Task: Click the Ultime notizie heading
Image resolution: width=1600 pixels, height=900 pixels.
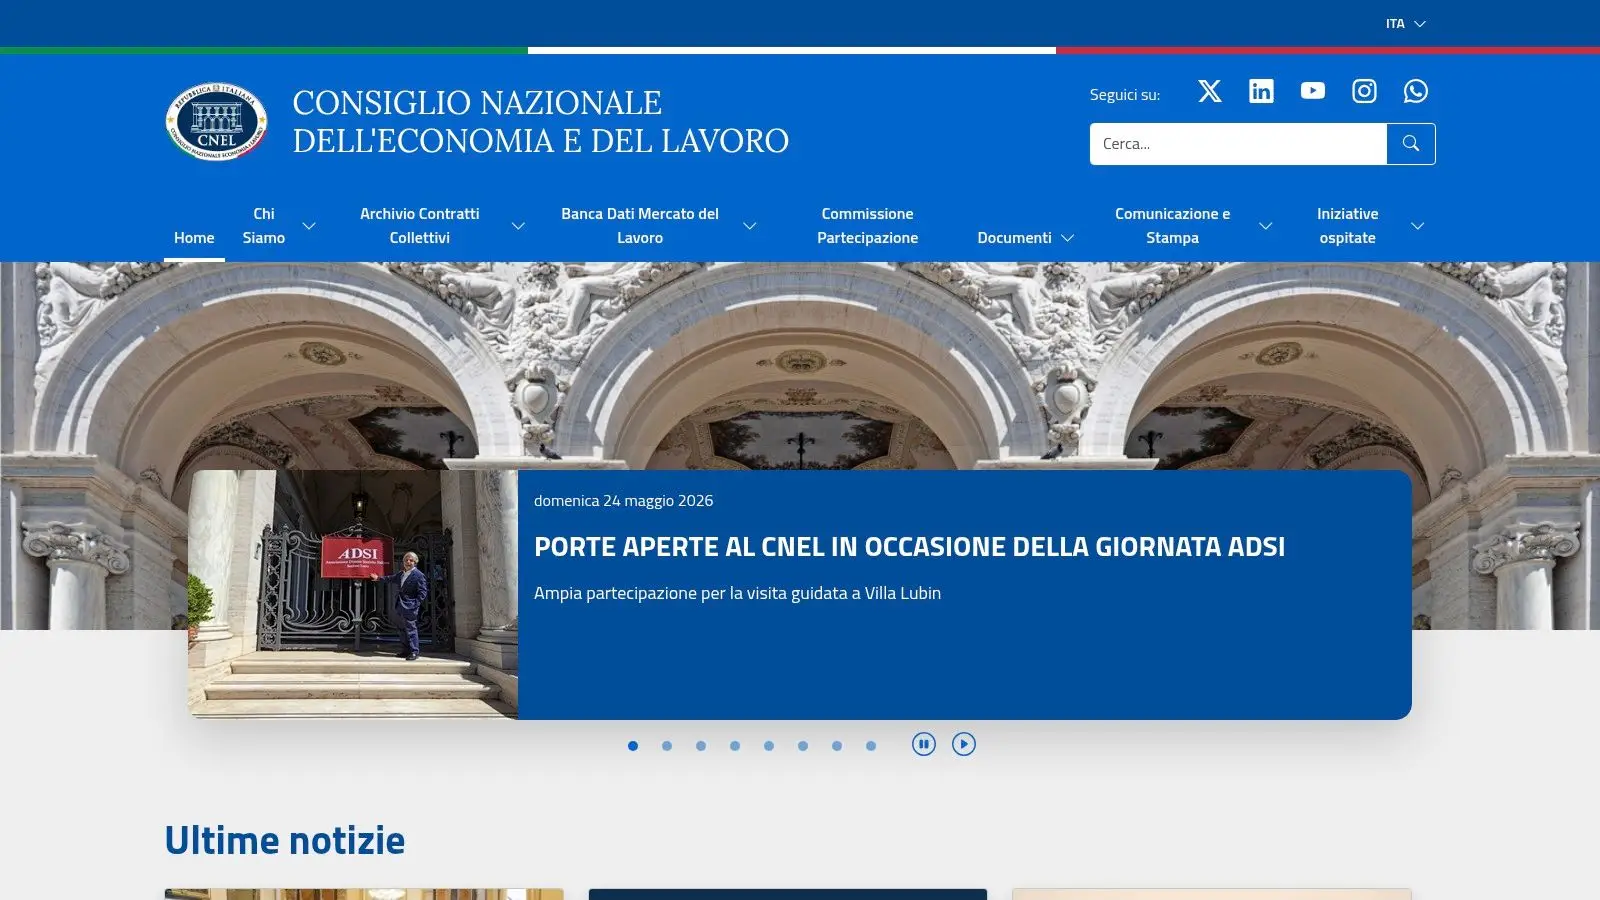Action: (x=285, y=840)
